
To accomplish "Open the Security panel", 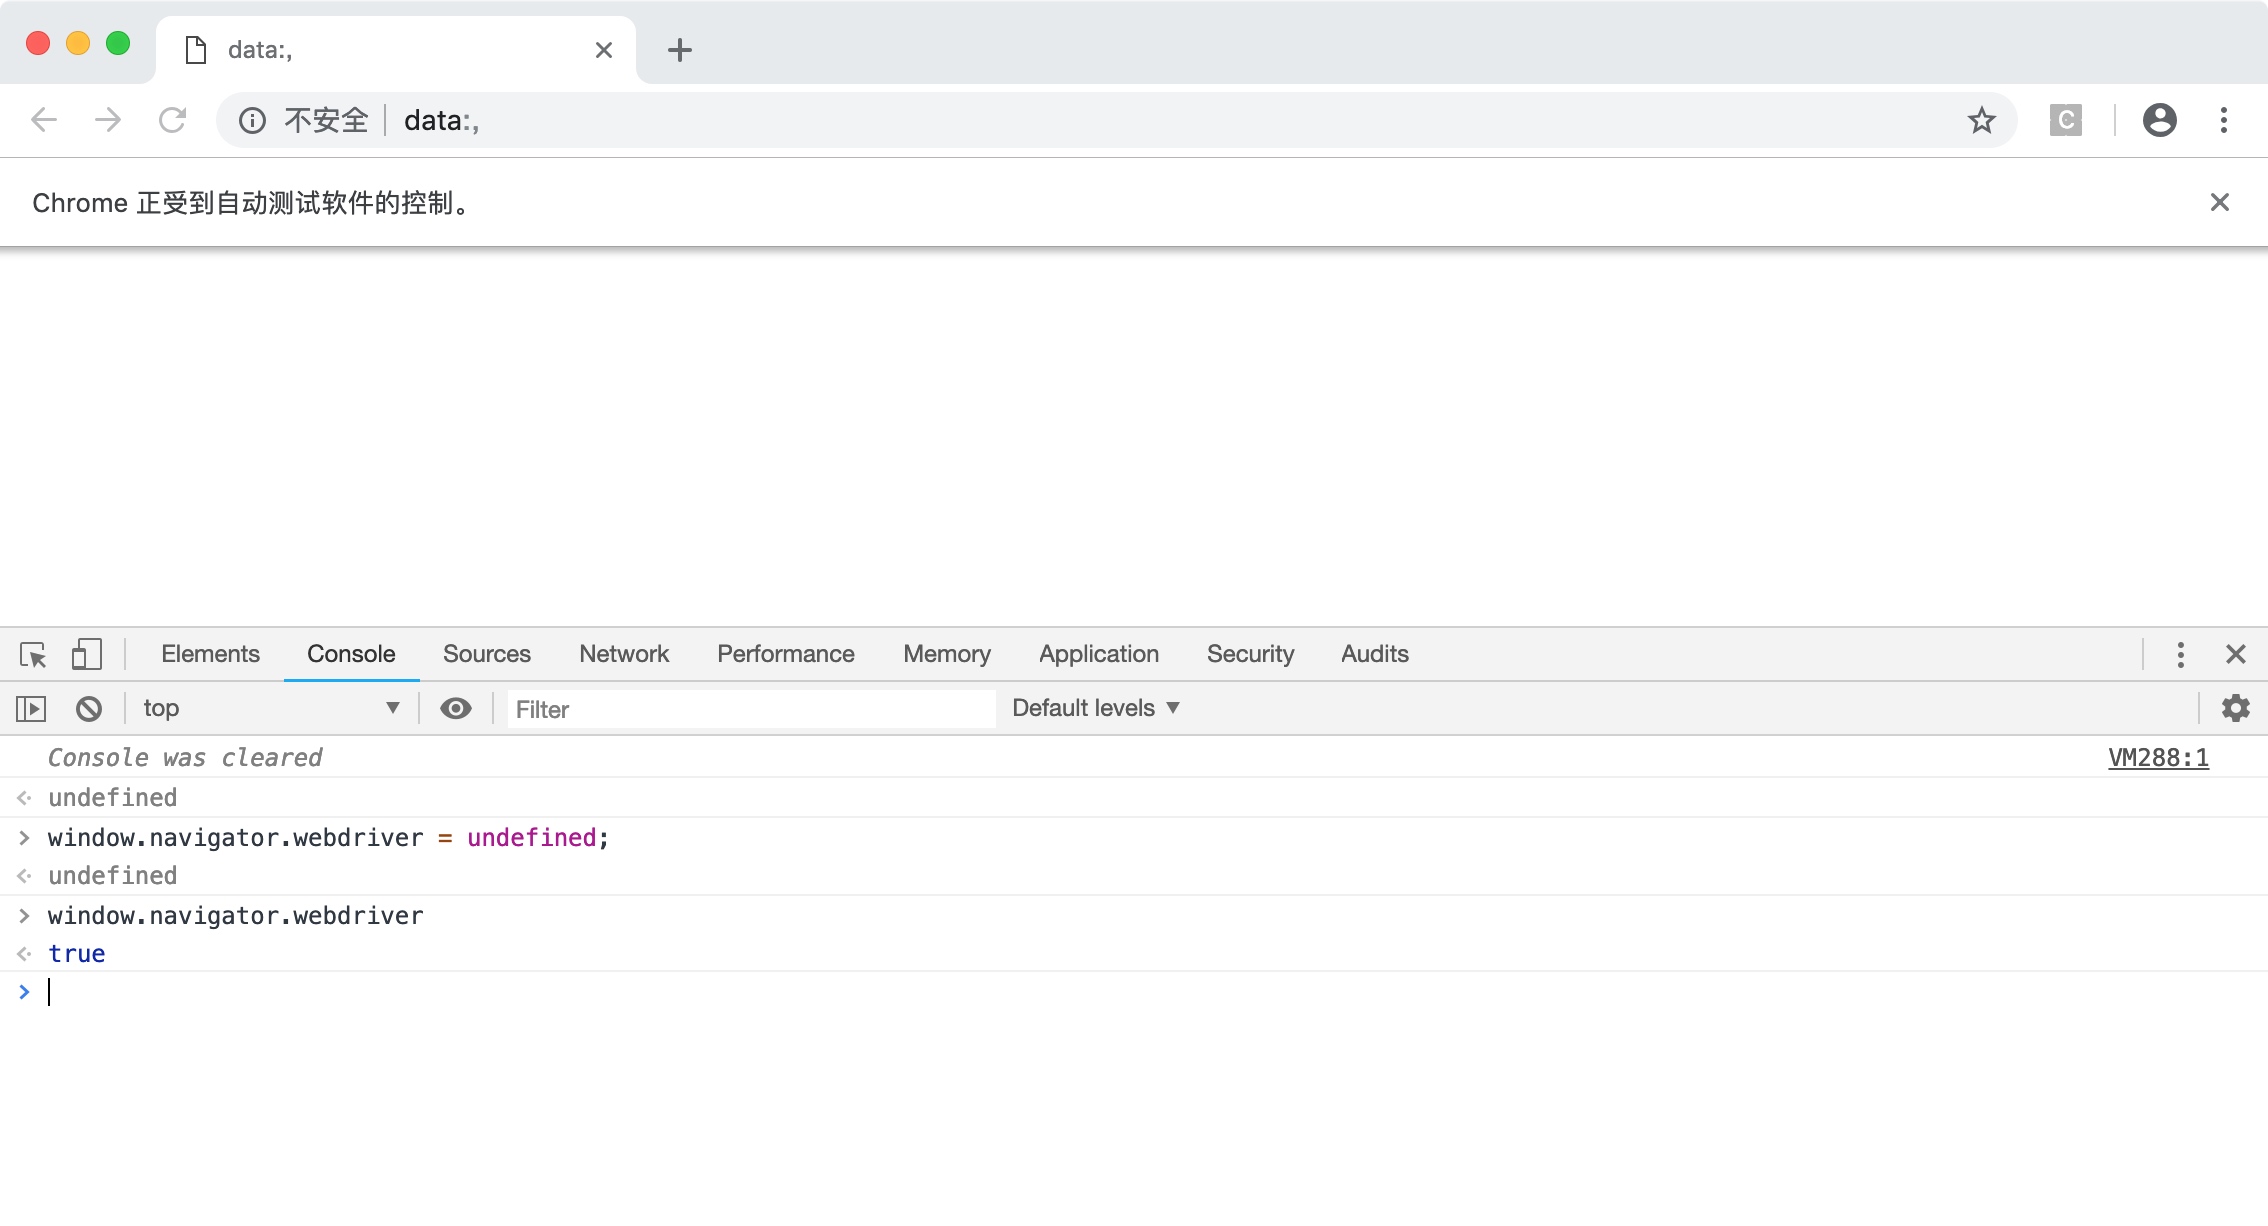I will pyautogui.click(x=1249, y=654).
